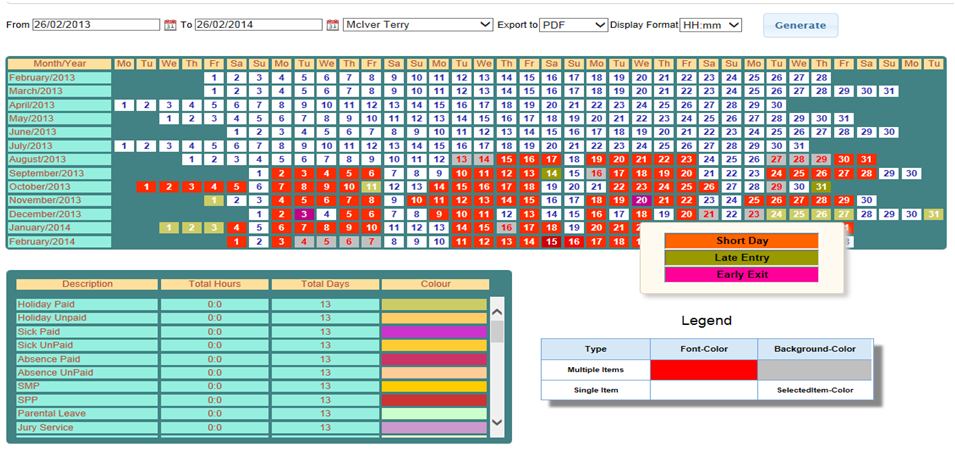Select the Late Entry legend entry

741,258
